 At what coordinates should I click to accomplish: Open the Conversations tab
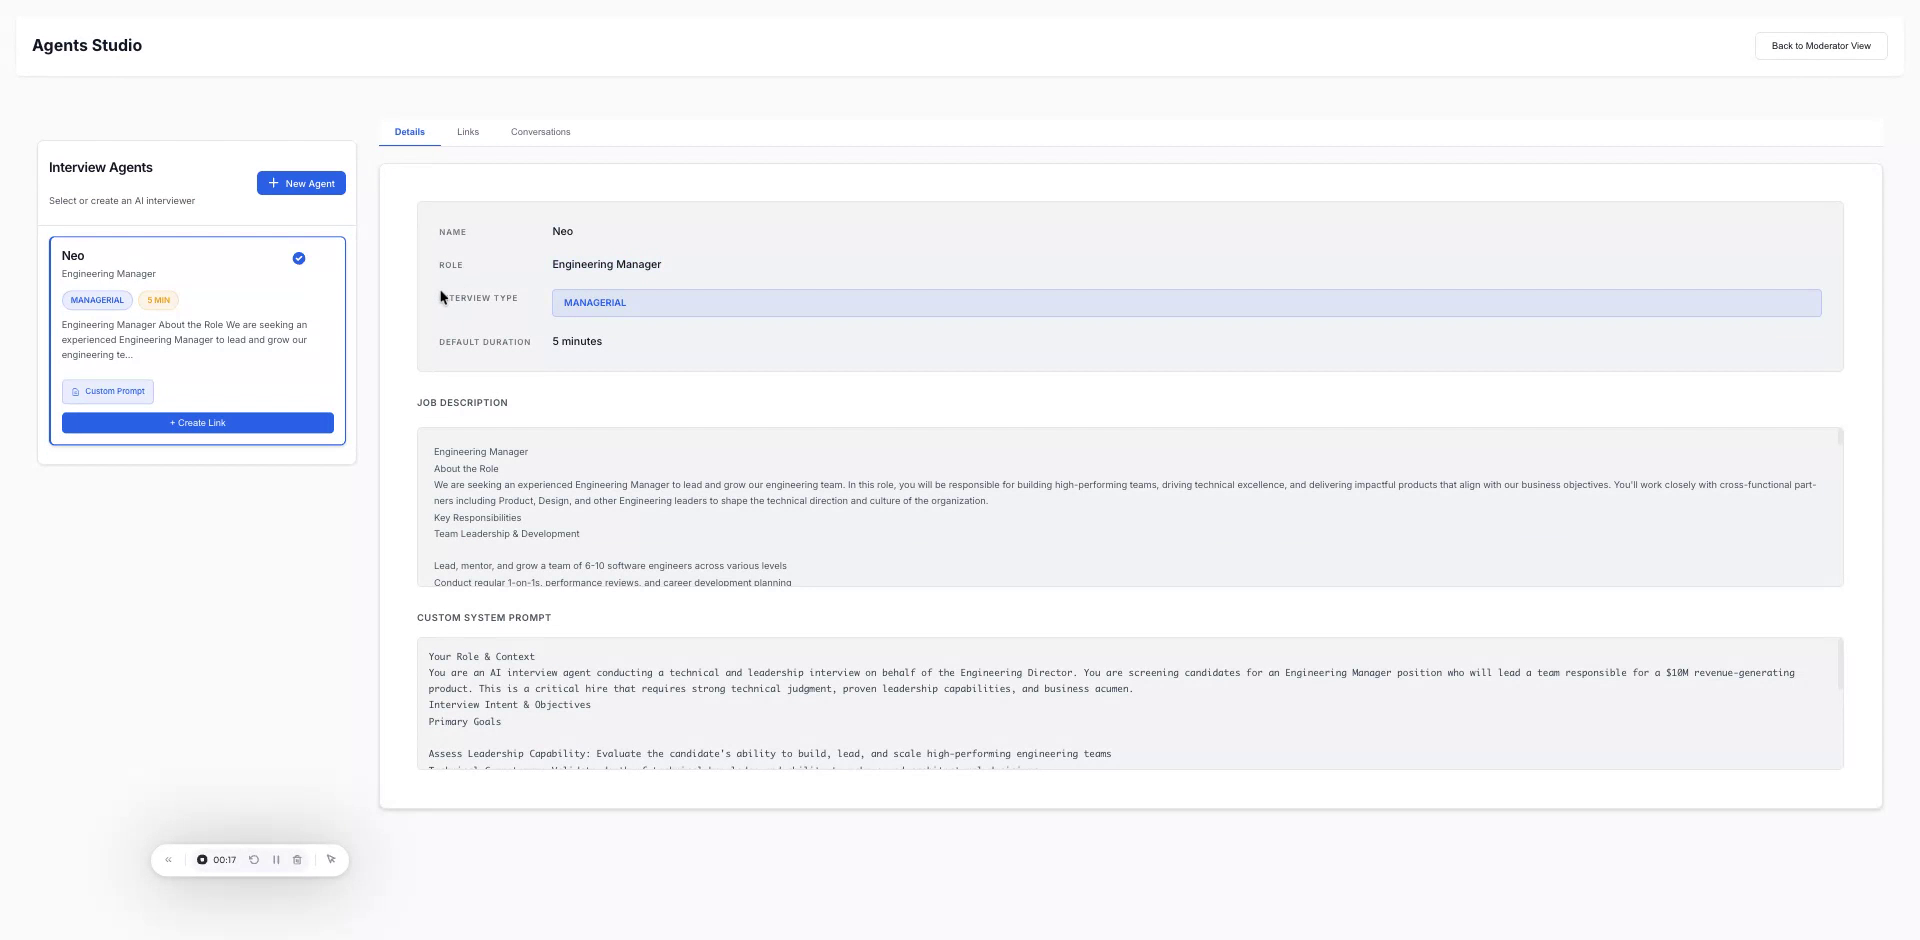[540, 131]
